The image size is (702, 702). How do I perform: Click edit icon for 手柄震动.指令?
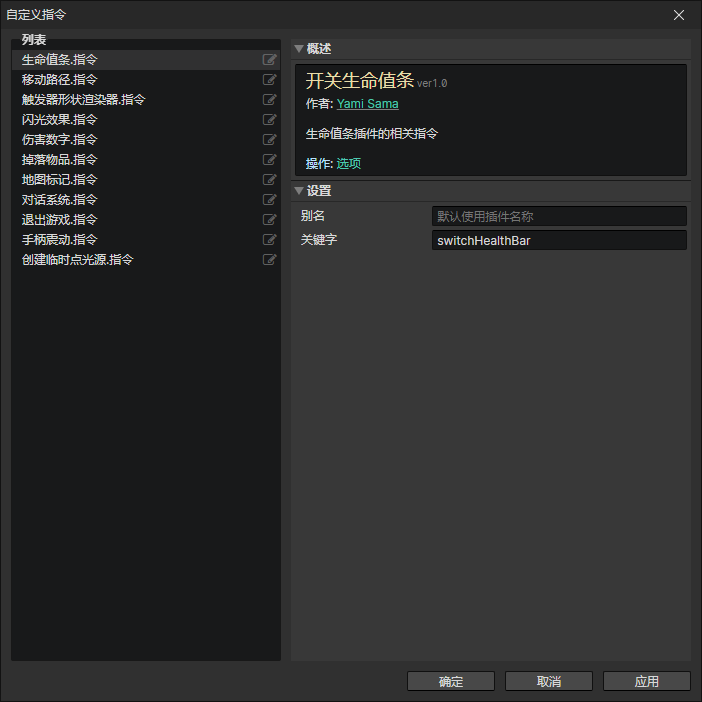click(269, 240)
